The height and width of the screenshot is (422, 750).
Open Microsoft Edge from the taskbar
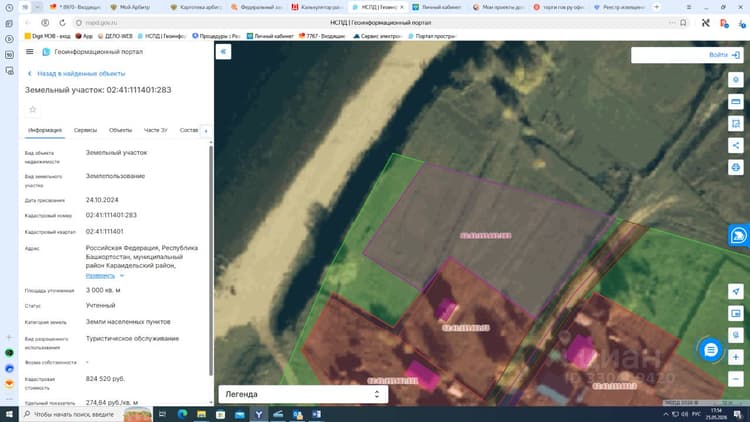[182, 414]
